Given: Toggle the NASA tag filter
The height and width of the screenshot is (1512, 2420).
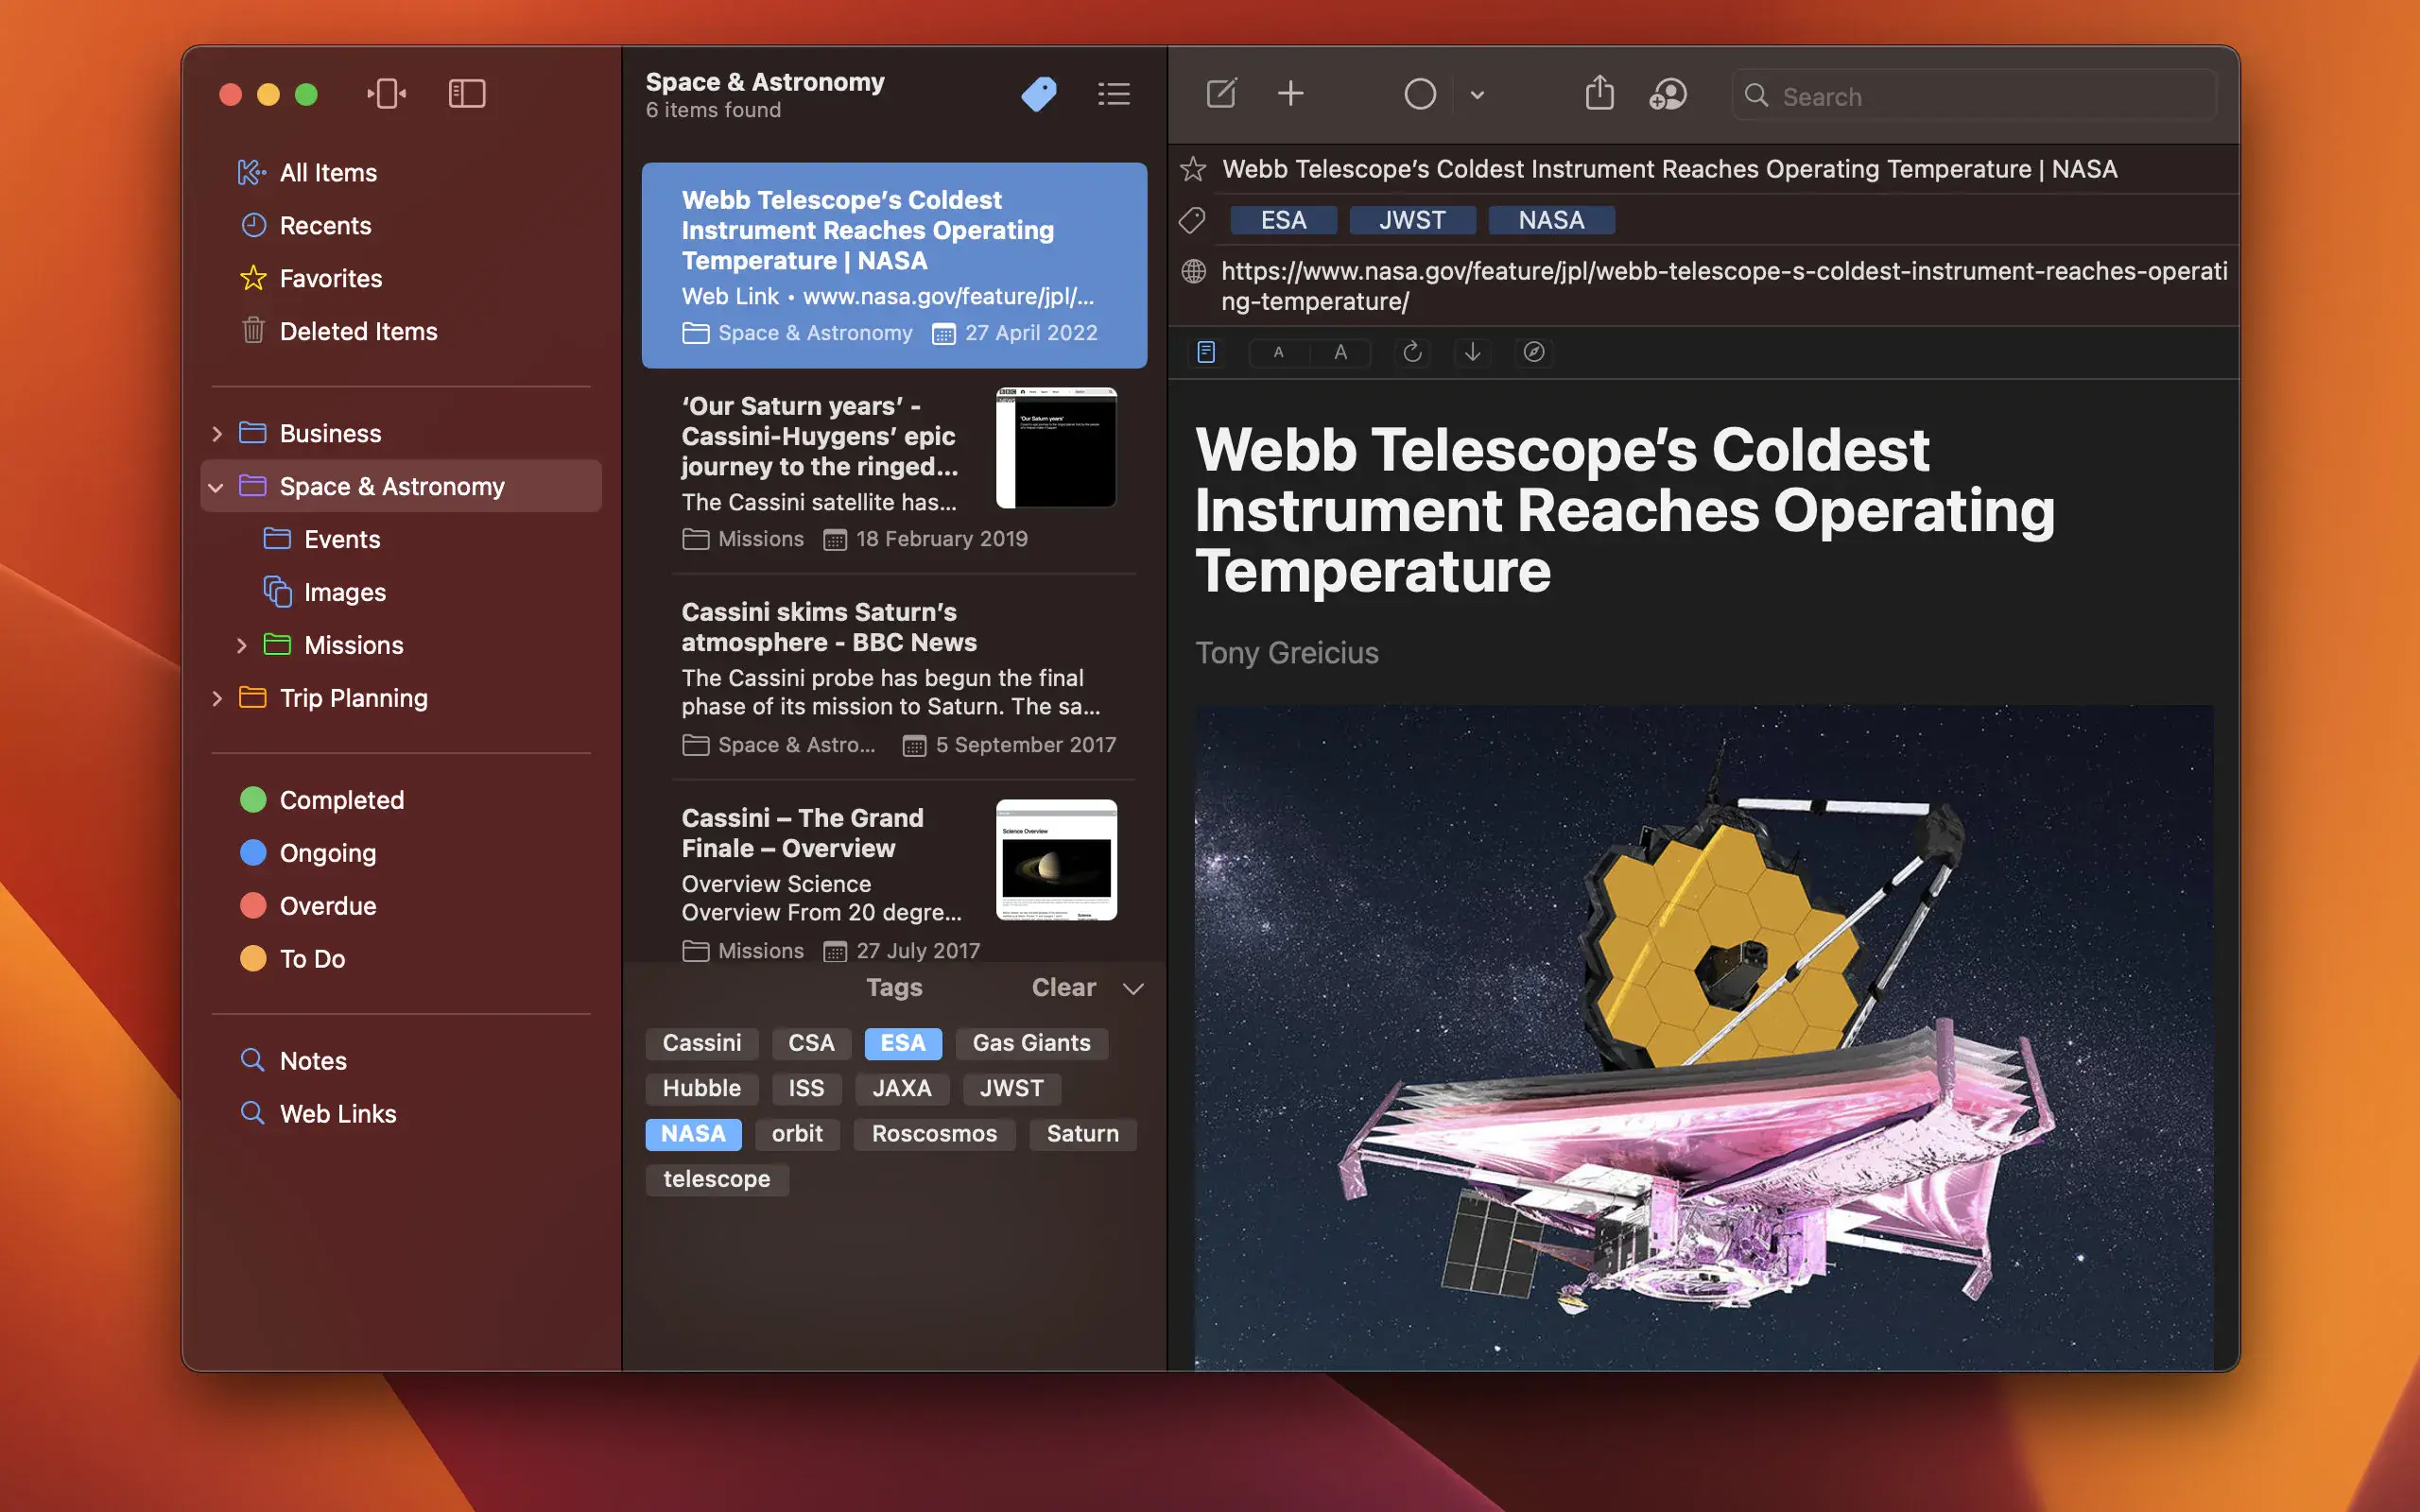Looking at the screenshot, I should [693, 1133].
